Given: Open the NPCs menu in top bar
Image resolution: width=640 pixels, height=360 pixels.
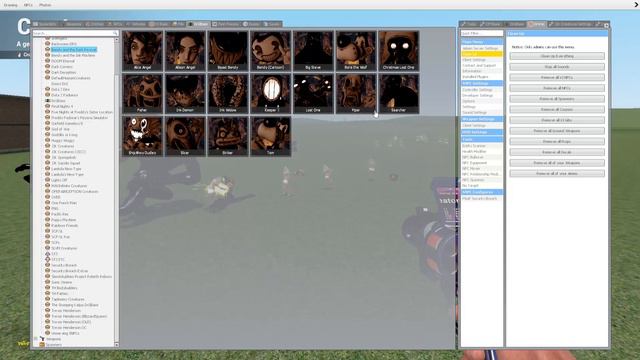Looking at the screenshot, I should 28,5.
